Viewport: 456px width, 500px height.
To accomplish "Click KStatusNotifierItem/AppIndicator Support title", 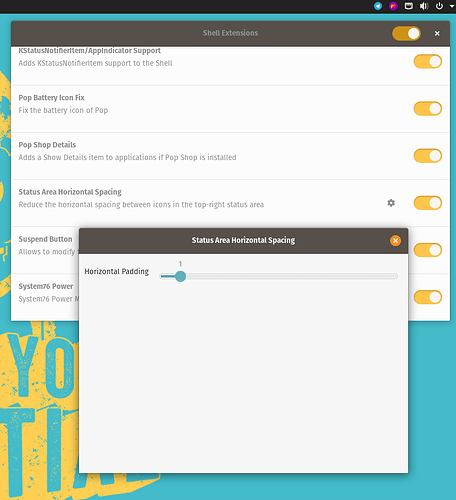I will [x=89, y=51].
